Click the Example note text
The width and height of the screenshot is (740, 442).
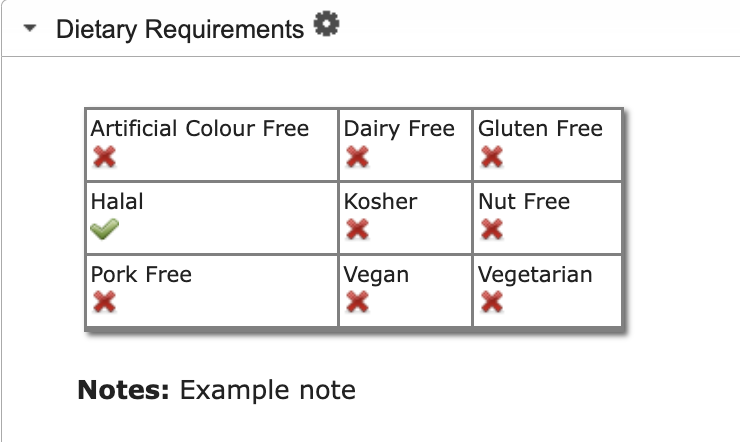pyautogui.click(x=268, y=390)
